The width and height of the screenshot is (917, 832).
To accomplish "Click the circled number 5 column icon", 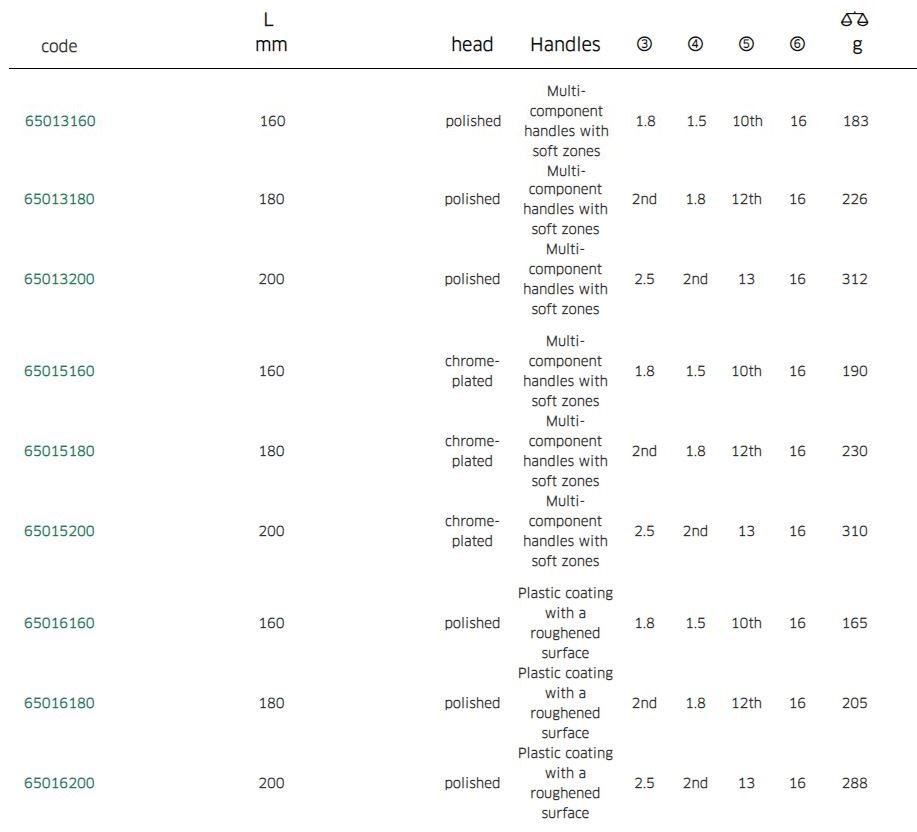I will pyautogui.click(x=746, y=45).
